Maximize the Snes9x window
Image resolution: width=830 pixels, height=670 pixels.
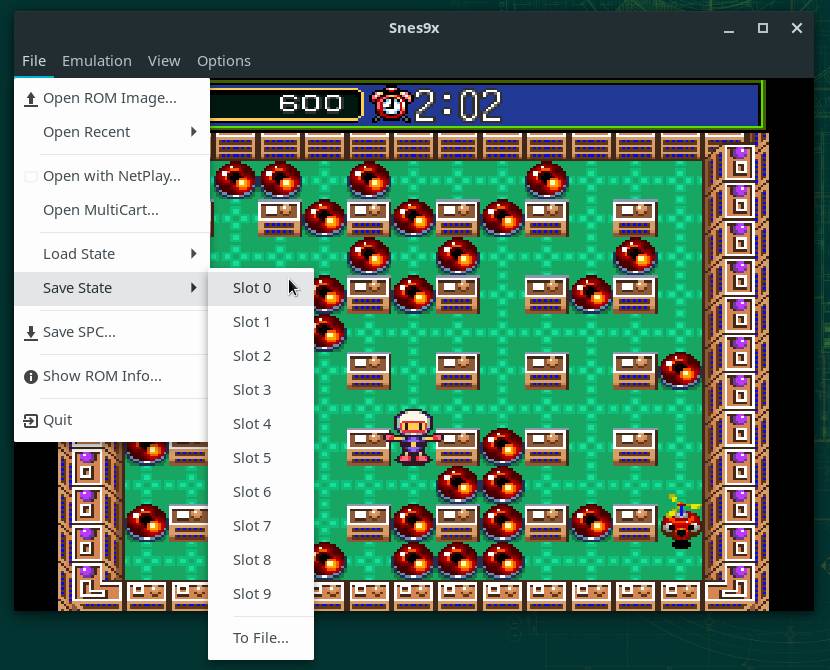pos(763,28)
